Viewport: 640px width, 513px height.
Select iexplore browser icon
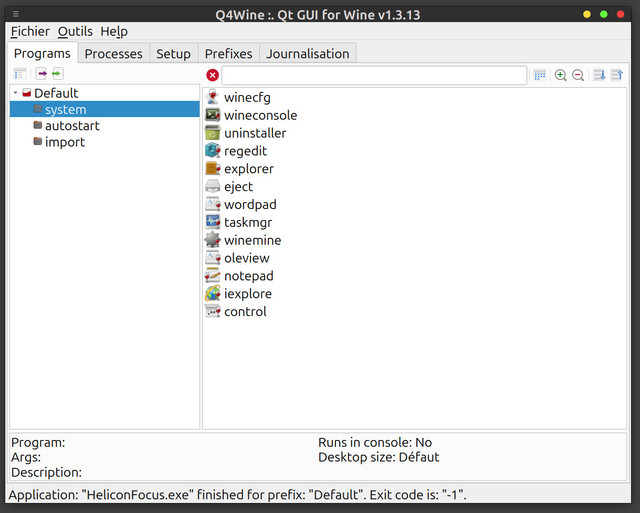point(212,293)
